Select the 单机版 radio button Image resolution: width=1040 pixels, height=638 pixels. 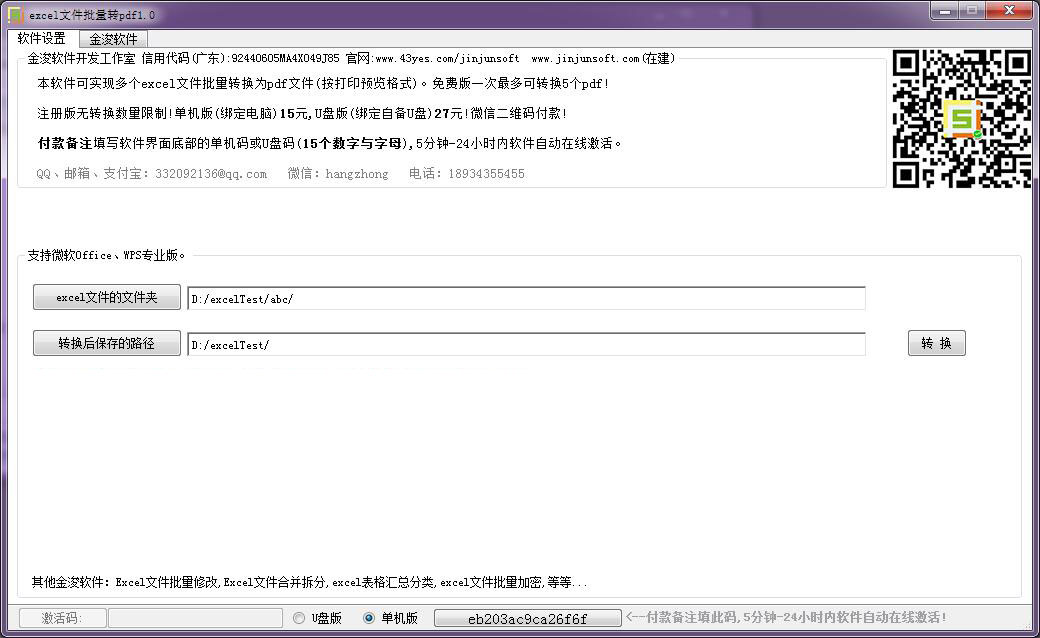click(368, 618)
